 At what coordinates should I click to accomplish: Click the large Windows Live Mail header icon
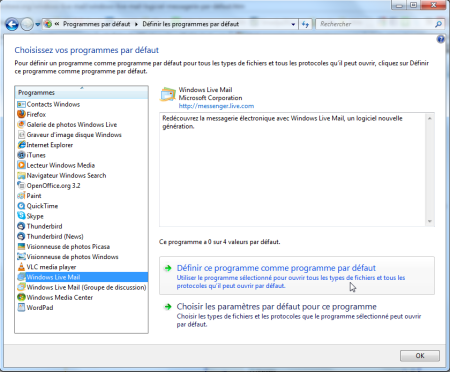tap(168, 95)
